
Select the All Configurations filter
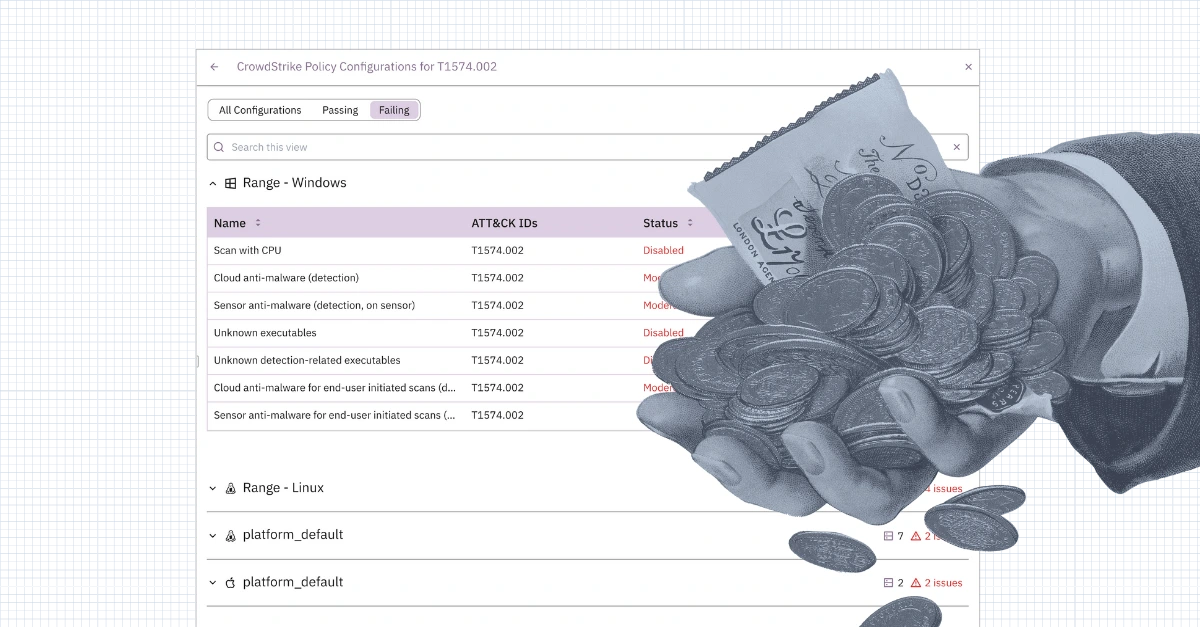click(260, 110)
